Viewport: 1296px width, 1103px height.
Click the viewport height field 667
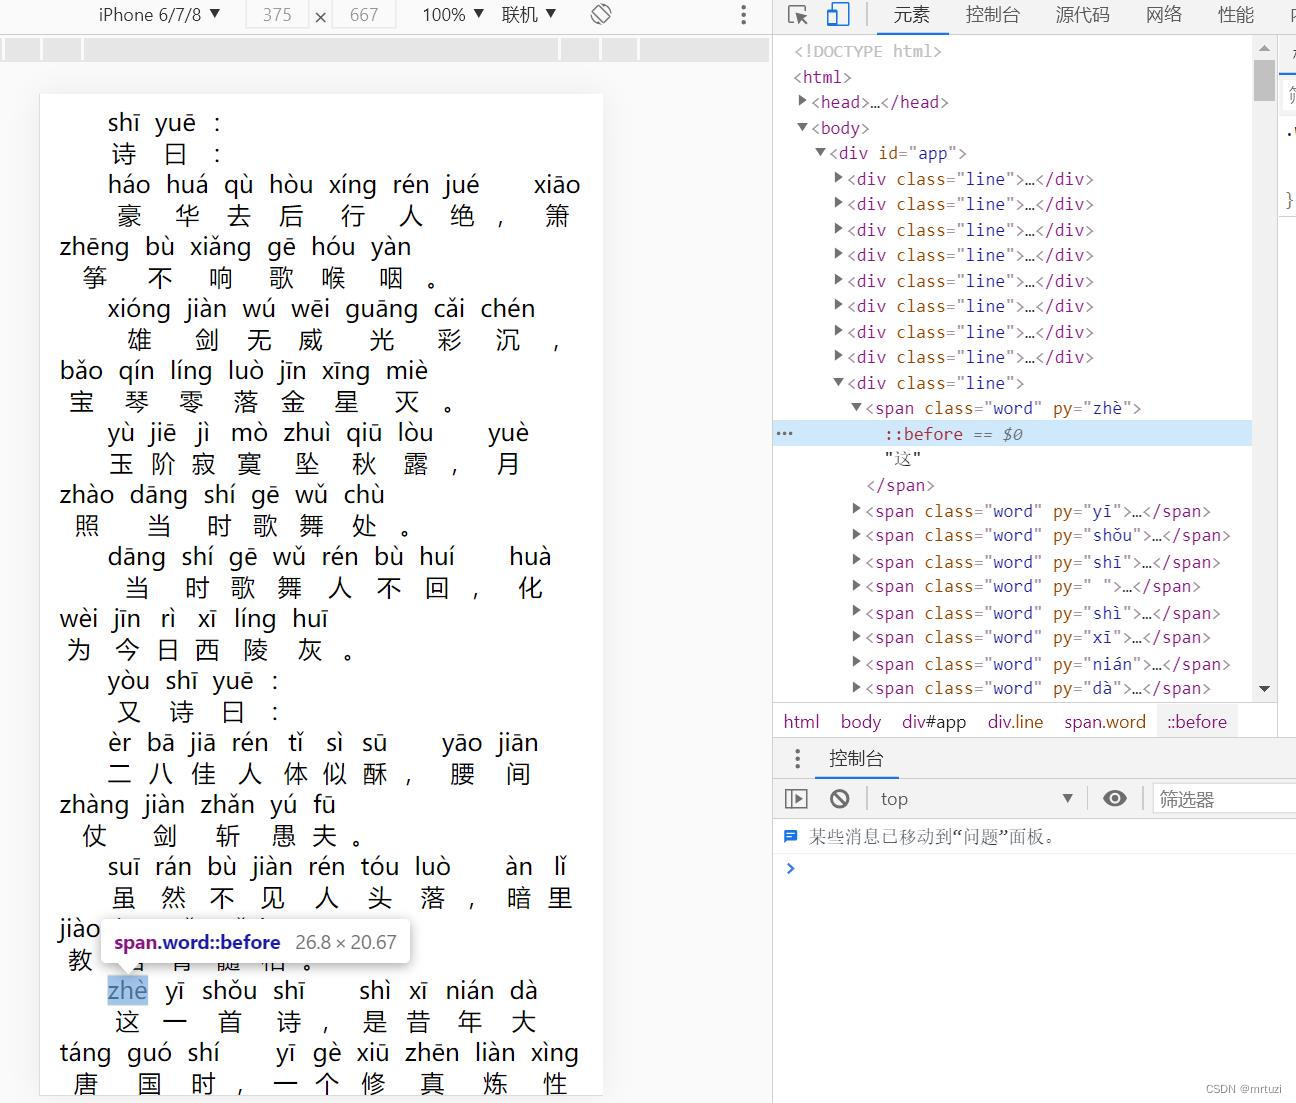click(364, 15)
